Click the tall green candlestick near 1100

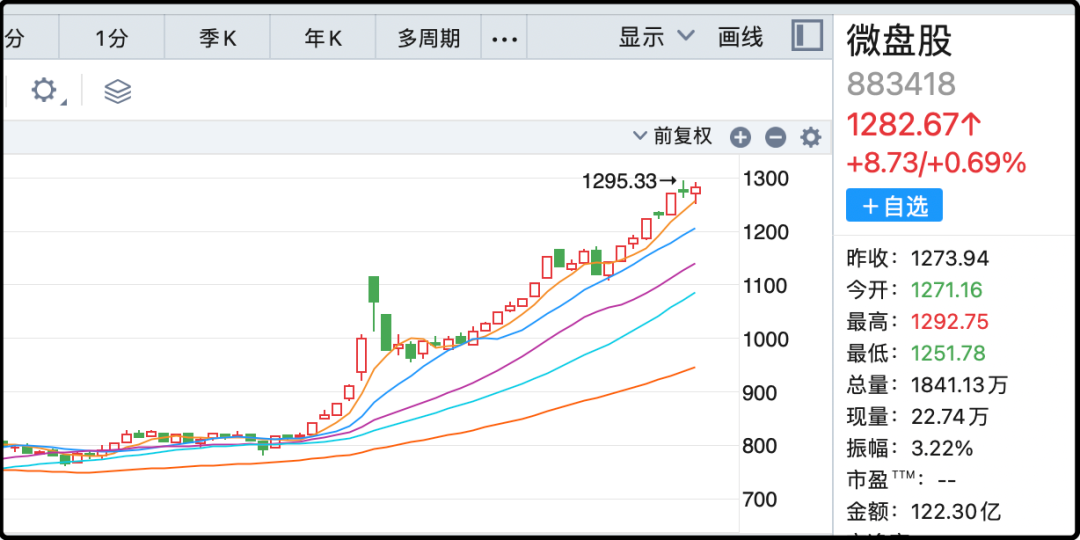pyautogui.click(x=373, y=289)
